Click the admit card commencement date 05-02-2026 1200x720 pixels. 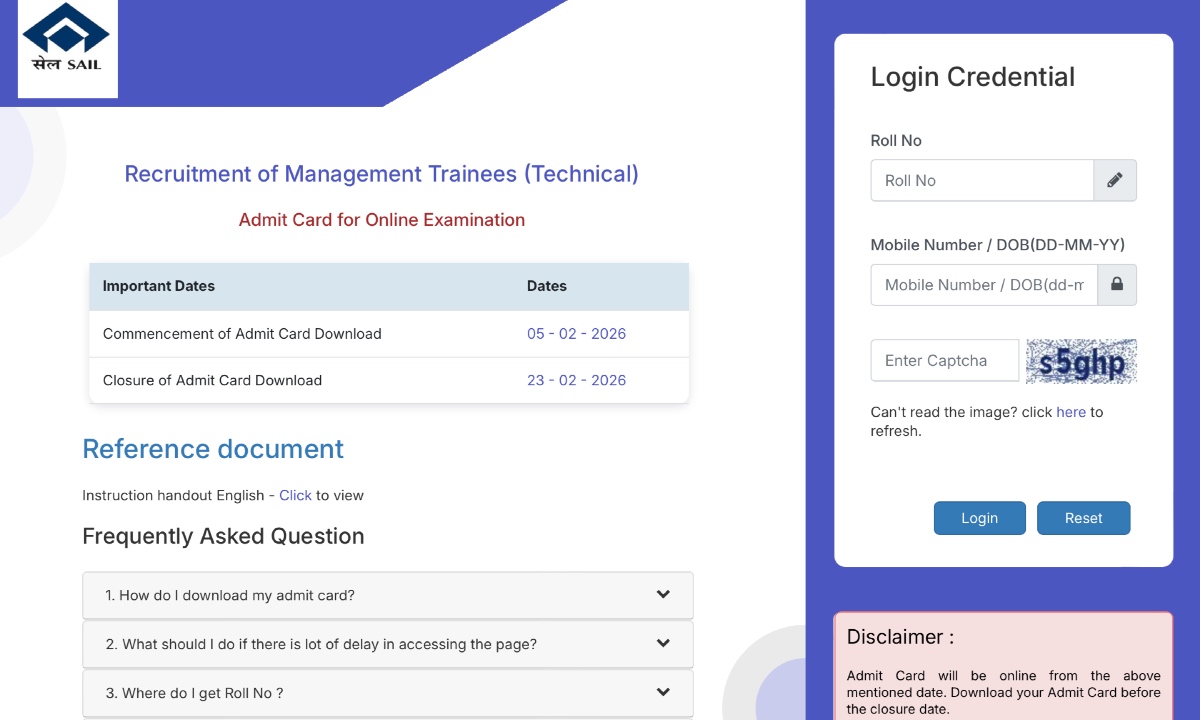tap(576, 333)
